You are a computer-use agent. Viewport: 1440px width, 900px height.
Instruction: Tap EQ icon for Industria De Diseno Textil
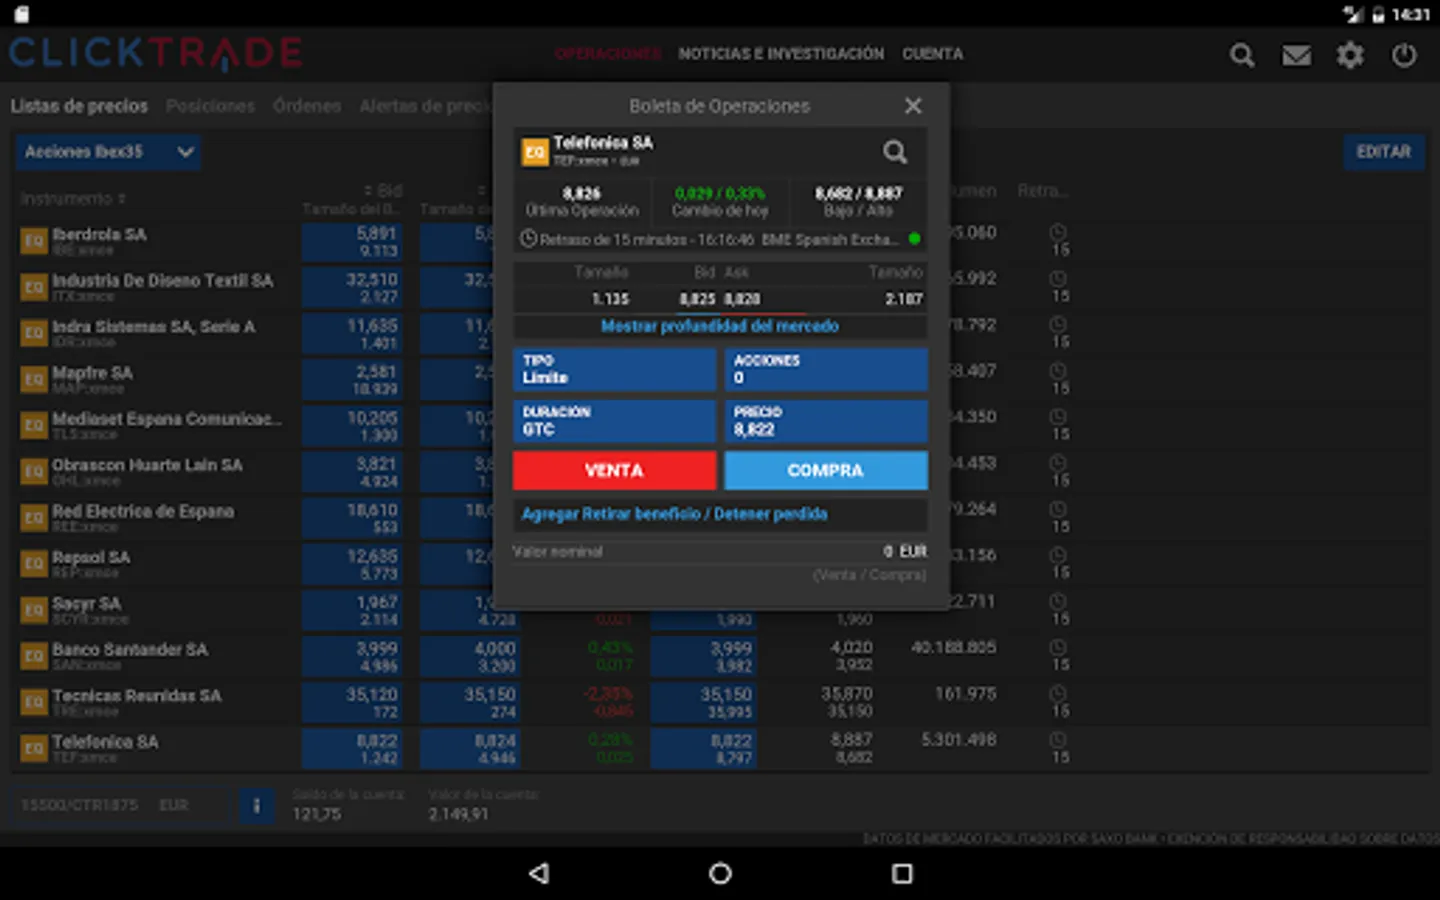34,287
